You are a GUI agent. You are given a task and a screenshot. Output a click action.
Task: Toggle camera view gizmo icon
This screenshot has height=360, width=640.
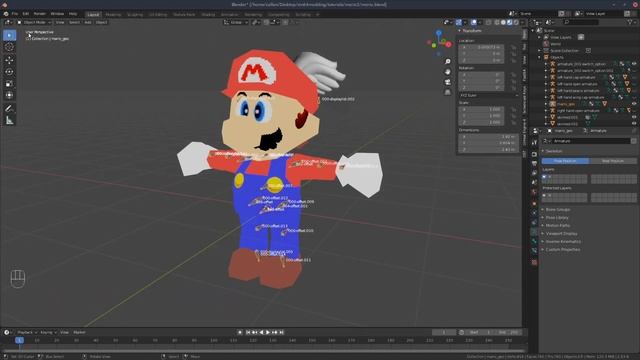(x=448, y=82)
